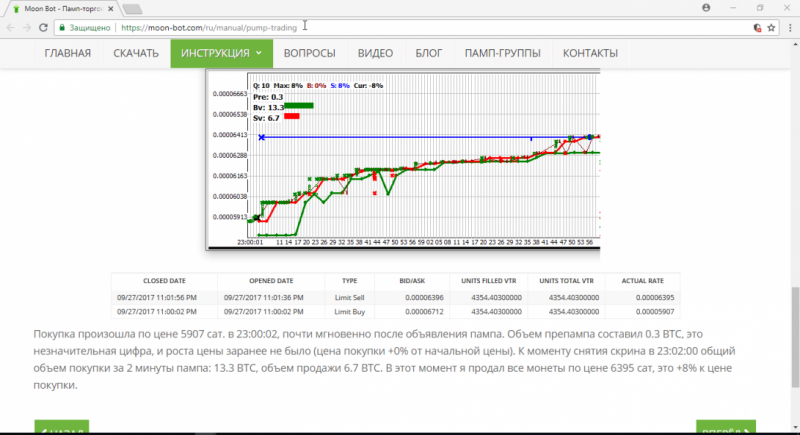Click the green back button at the page bottom
Screen dimensions: 800x435
tap(62, 427)
